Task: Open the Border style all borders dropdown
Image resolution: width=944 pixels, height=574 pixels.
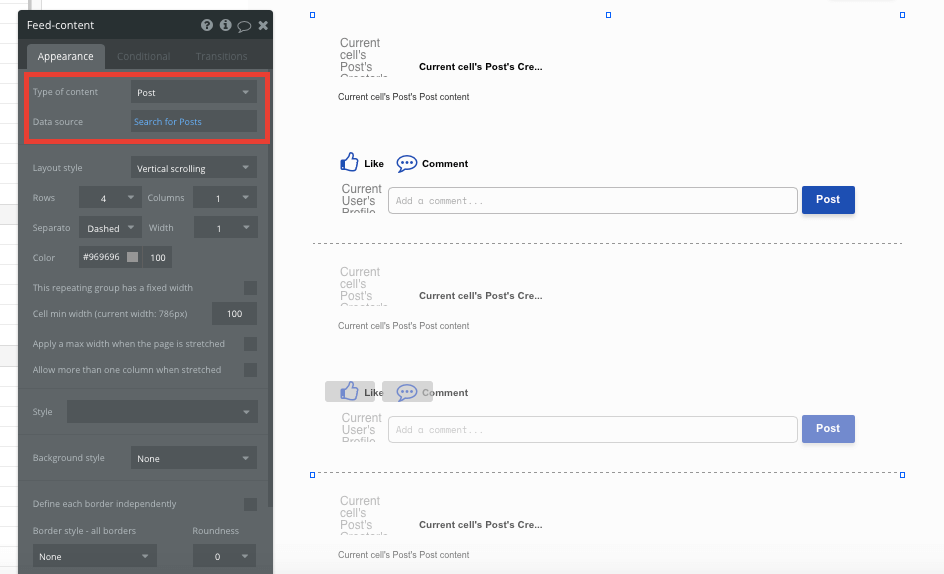Action: click(95, 556)
